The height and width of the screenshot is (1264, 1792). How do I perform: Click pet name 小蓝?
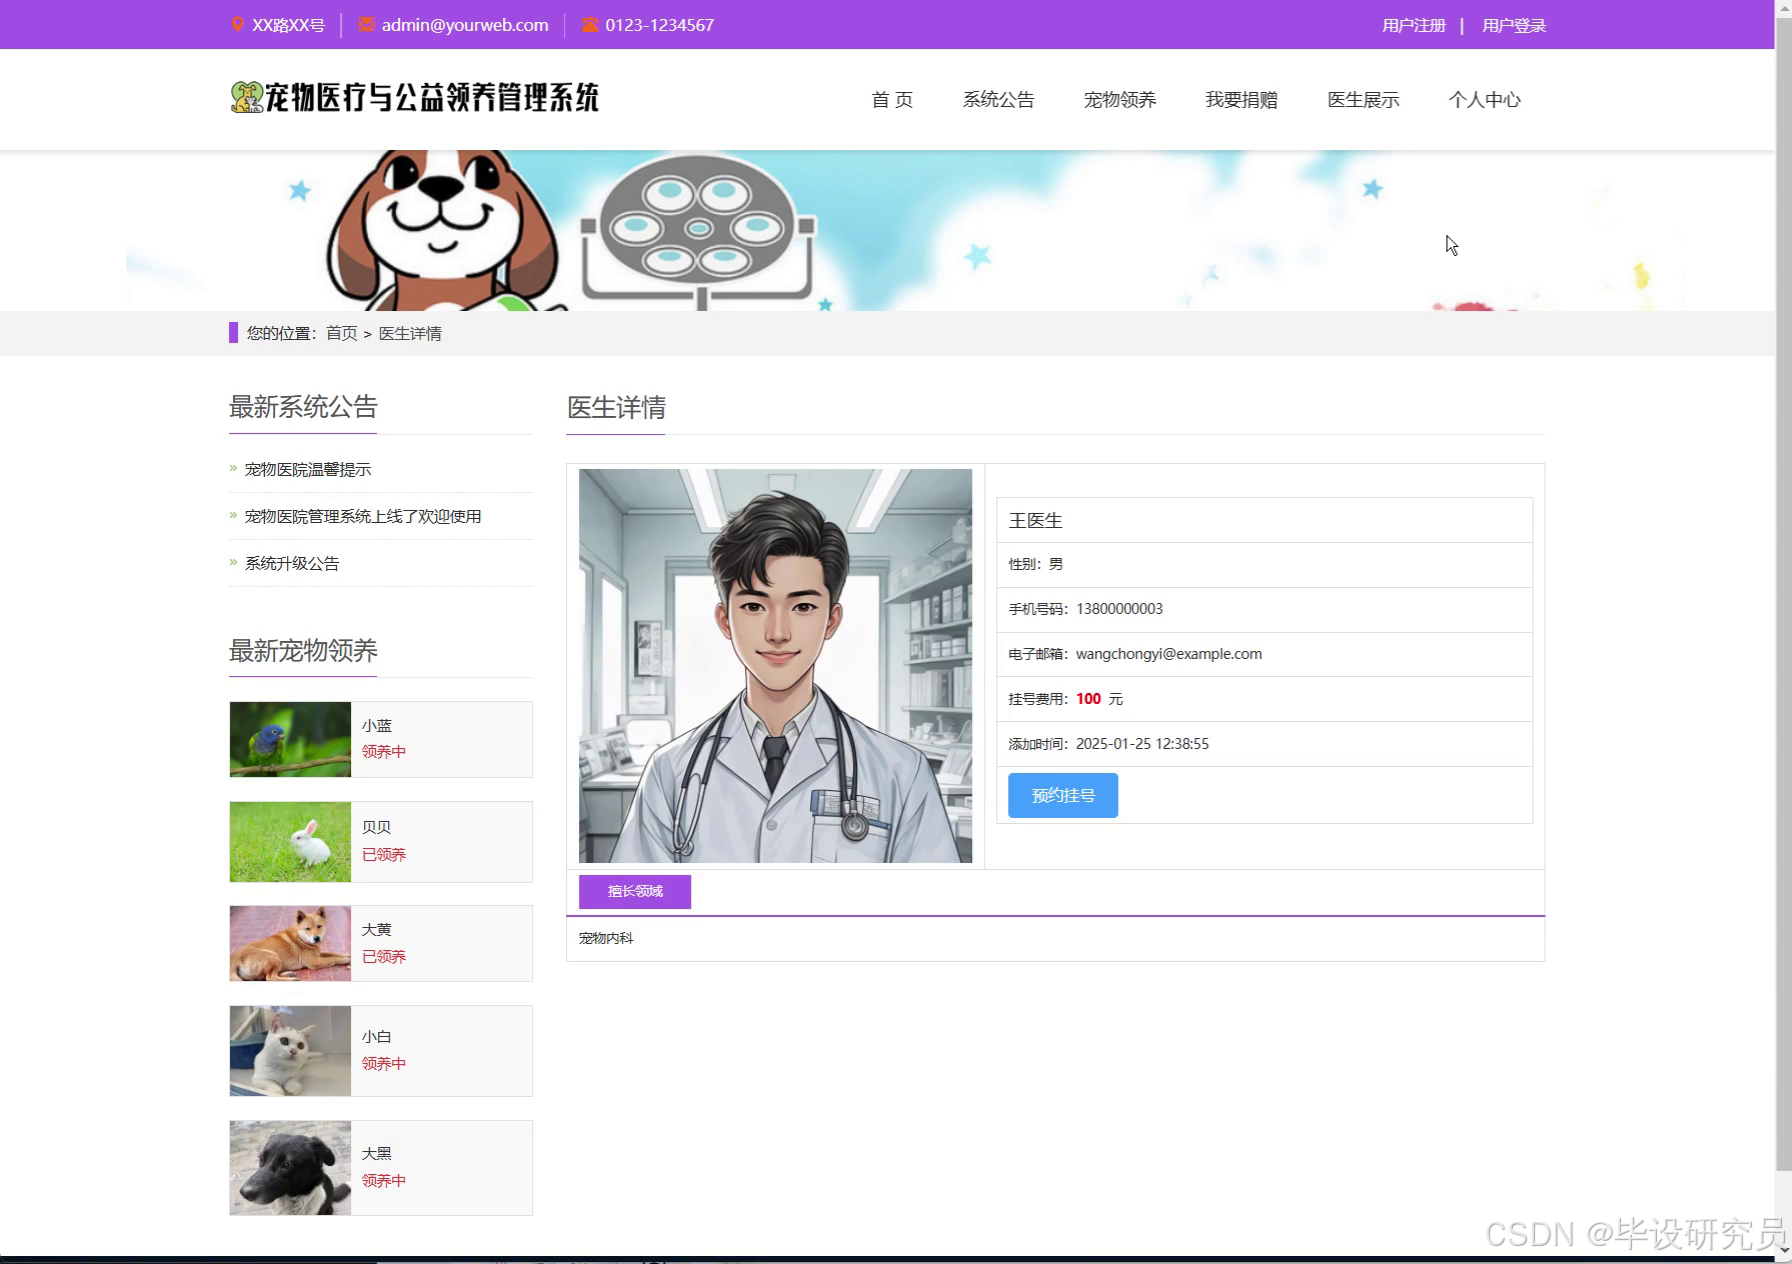[377, 726]
